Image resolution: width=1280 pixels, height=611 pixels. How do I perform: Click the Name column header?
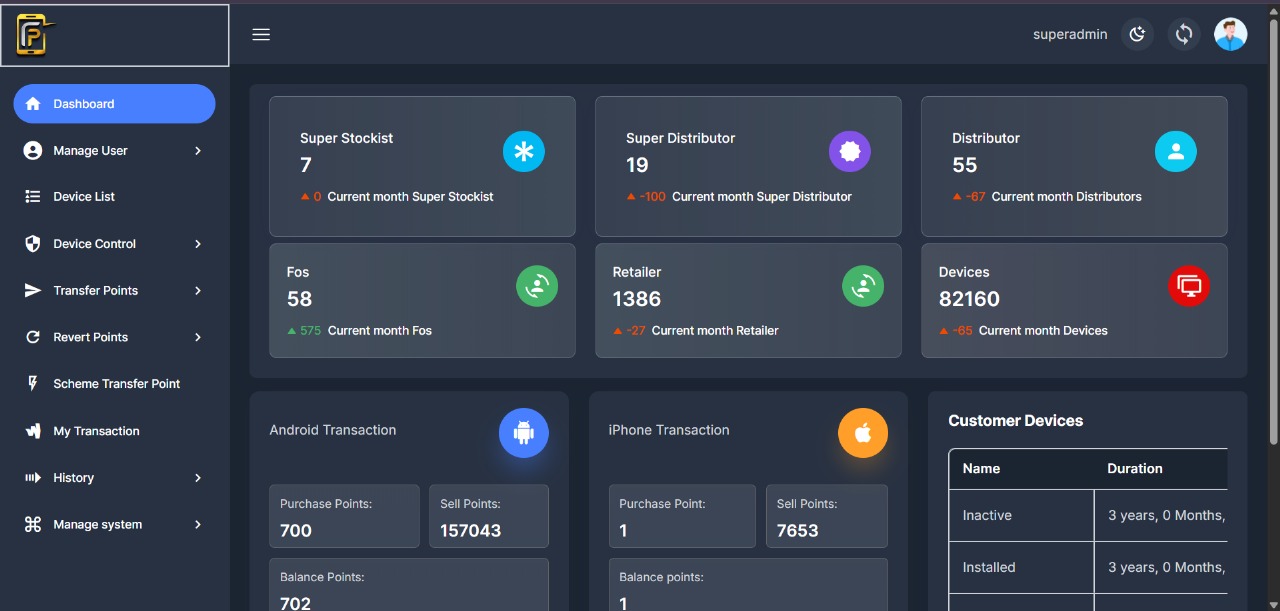coord(981,469)
